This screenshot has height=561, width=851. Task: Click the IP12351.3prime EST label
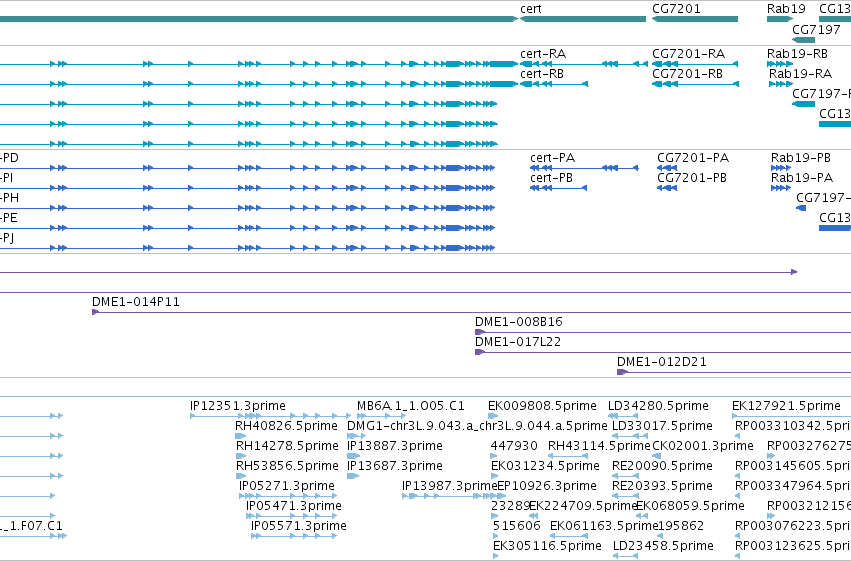238,406
